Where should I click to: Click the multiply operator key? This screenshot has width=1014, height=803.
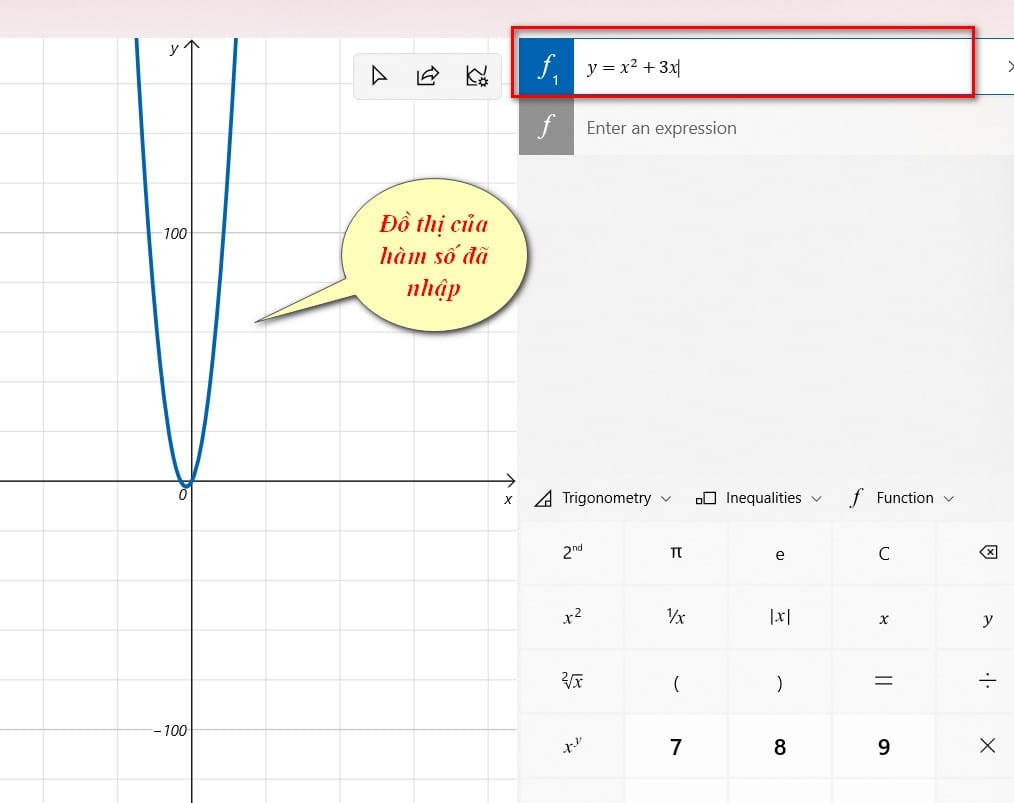[x=987, y=746]
